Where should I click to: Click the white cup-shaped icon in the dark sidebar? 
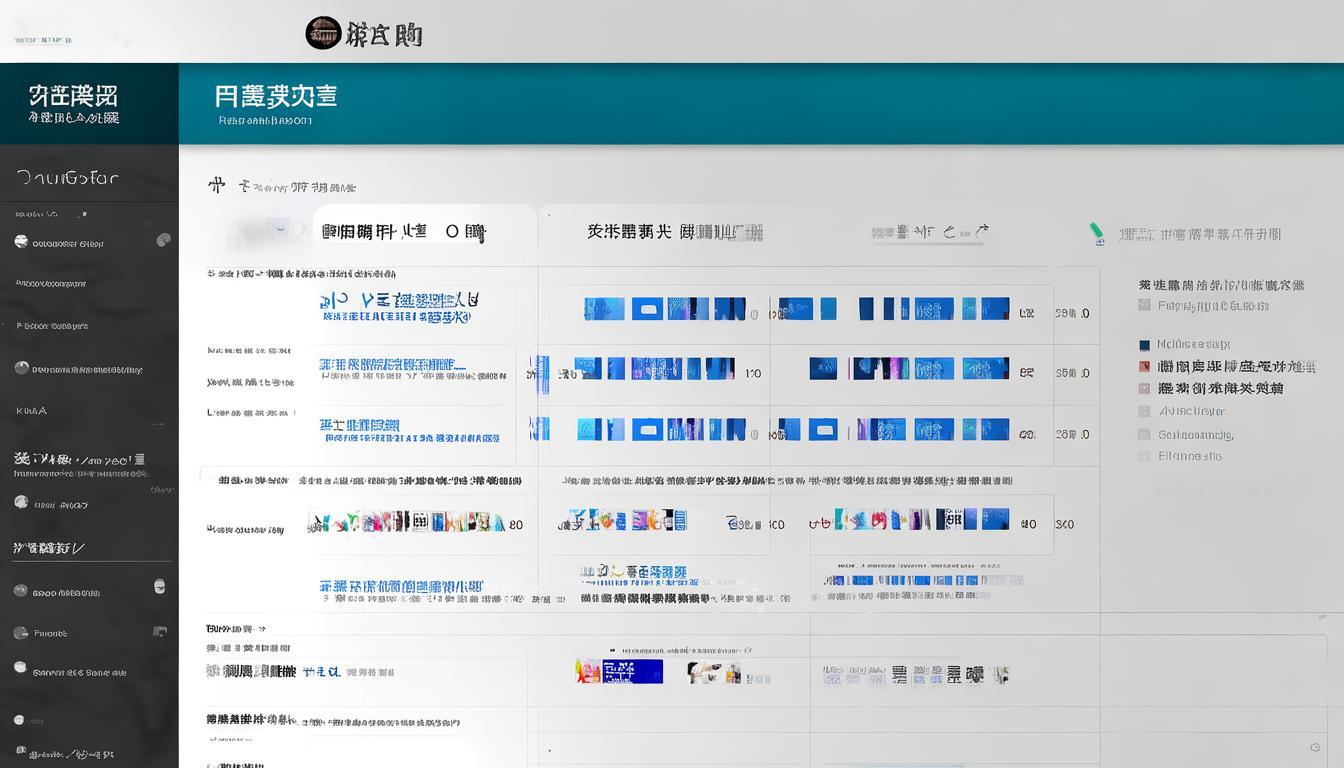(159, 586)
